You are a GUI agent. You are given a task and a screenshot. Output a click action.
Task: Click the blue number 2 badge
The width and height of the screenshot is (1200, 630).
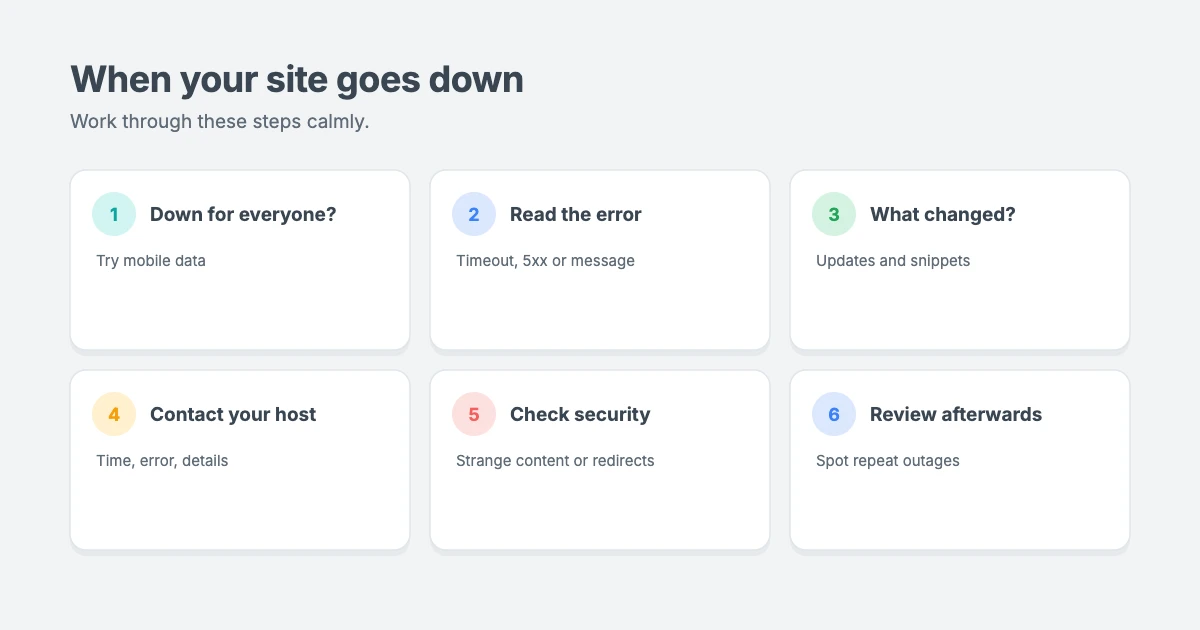coord(474,214)
